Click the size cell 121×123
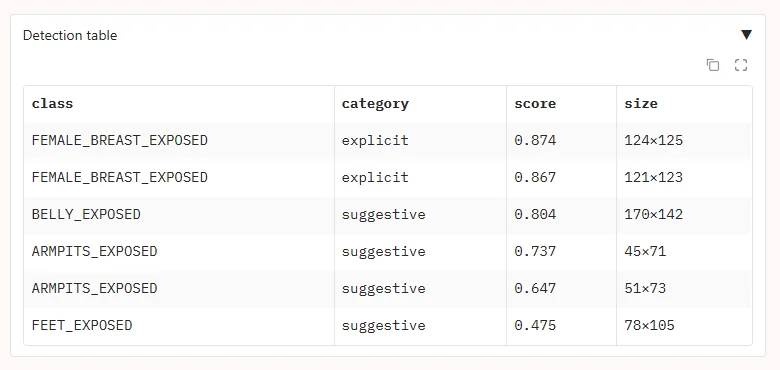Viewport: 780px width, 370px height. 684,178
